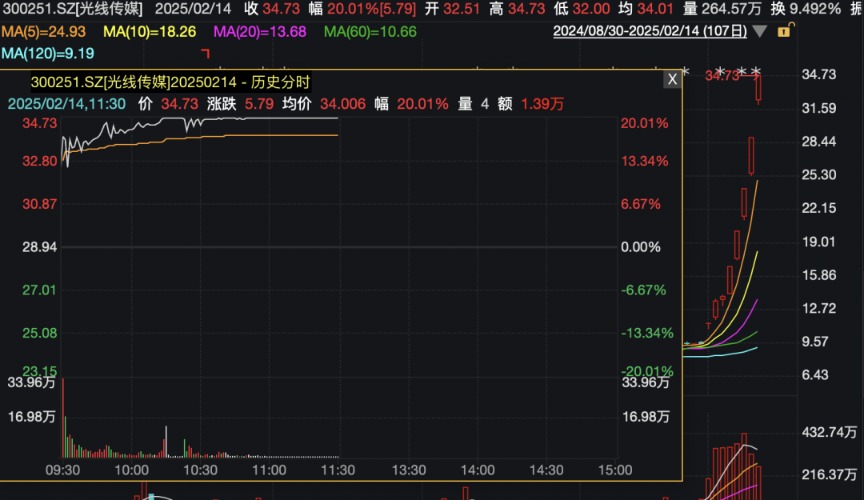Click the 32.80 price axis label
This screenshot has height=500, width=864.
40,161
